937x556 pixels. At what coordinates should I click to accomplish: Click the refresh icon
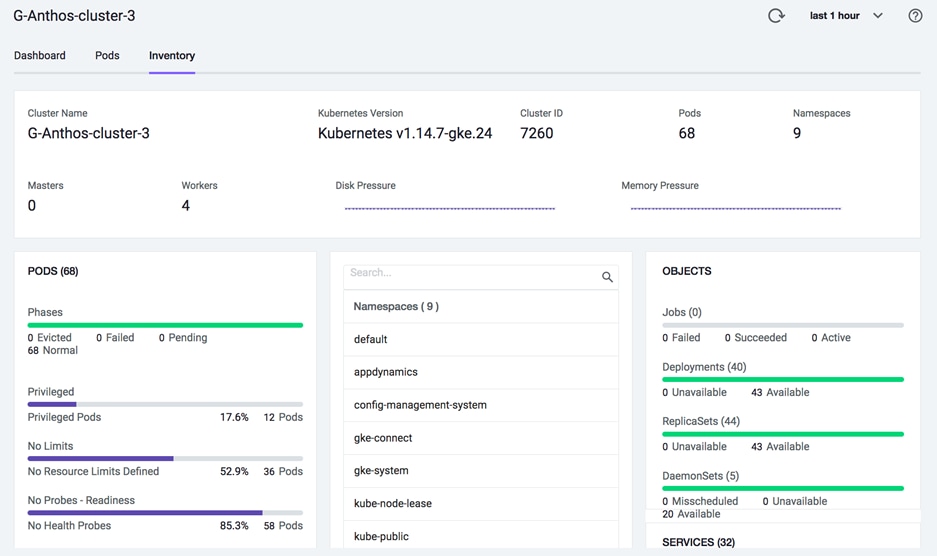click(x=776, y=16)
